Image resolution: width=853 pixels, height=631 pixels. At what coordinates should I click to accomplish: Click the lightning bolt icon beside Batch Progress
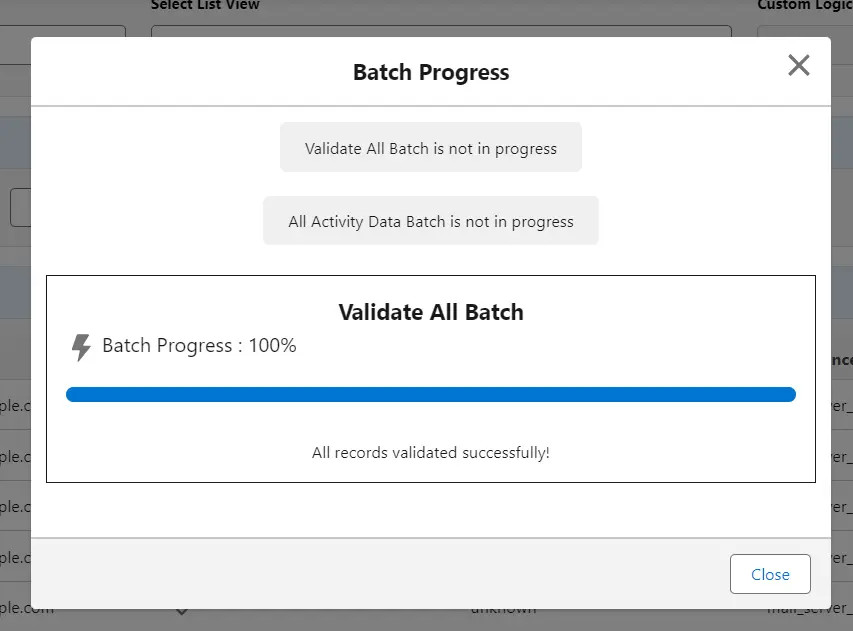[x=81, y=345]
